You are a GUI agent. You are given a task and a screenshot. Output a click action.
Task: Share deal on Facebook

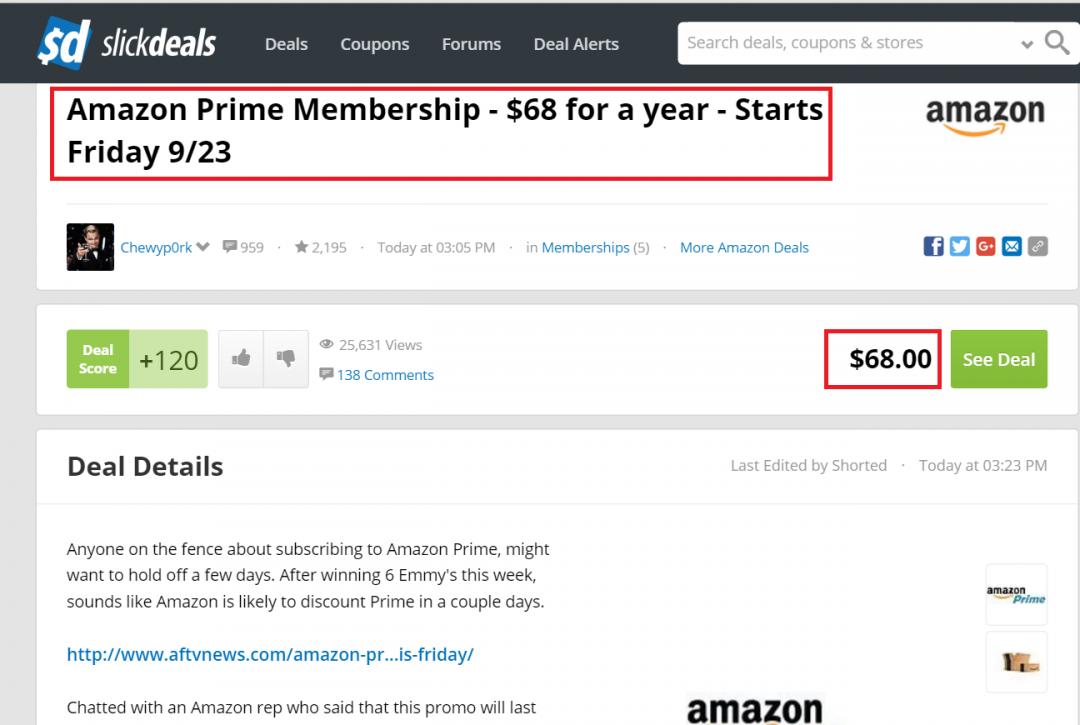pyautogui.click(x=933, y=247)
